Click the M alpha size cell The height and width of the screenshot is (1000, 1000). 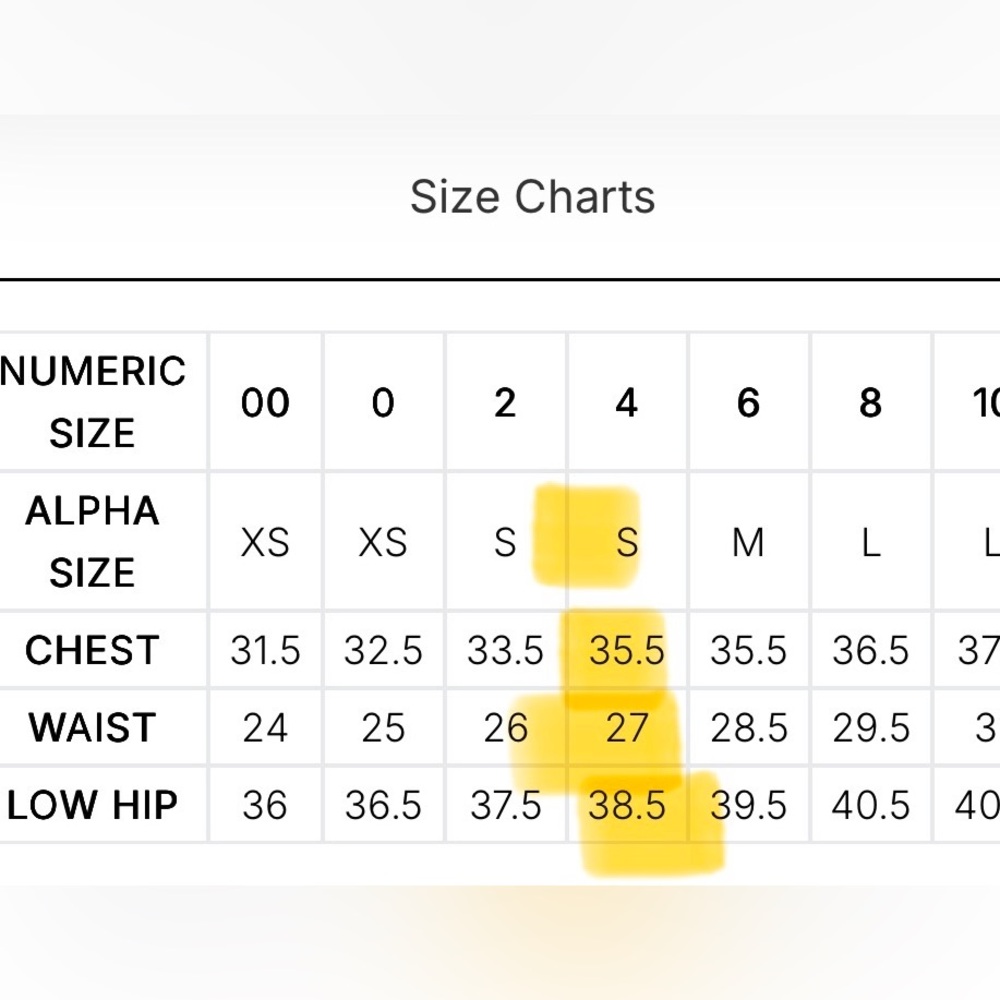(x=748, y=542)
